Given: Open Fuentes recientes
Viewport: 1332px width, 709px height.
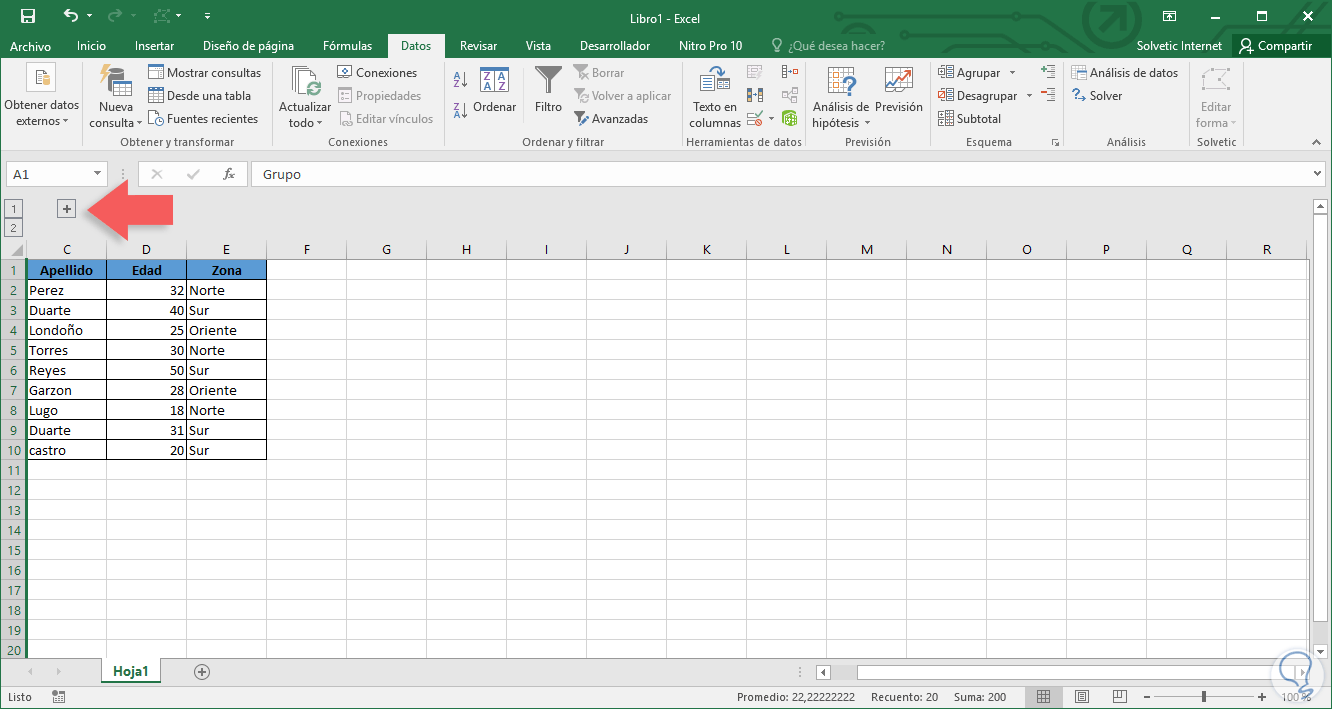Looking at the screenshot, I should (203, 119).
